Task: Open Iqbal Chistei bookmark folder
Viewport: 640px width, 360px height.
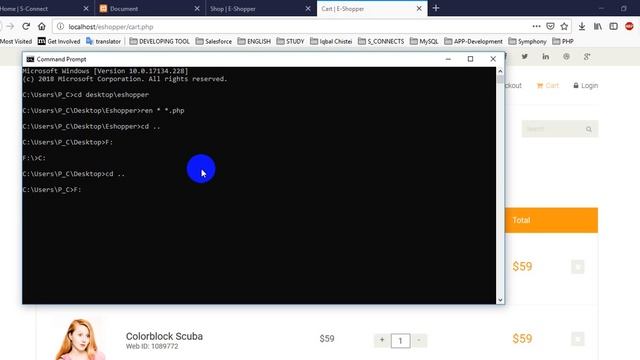Action: (x=331, y=41)
